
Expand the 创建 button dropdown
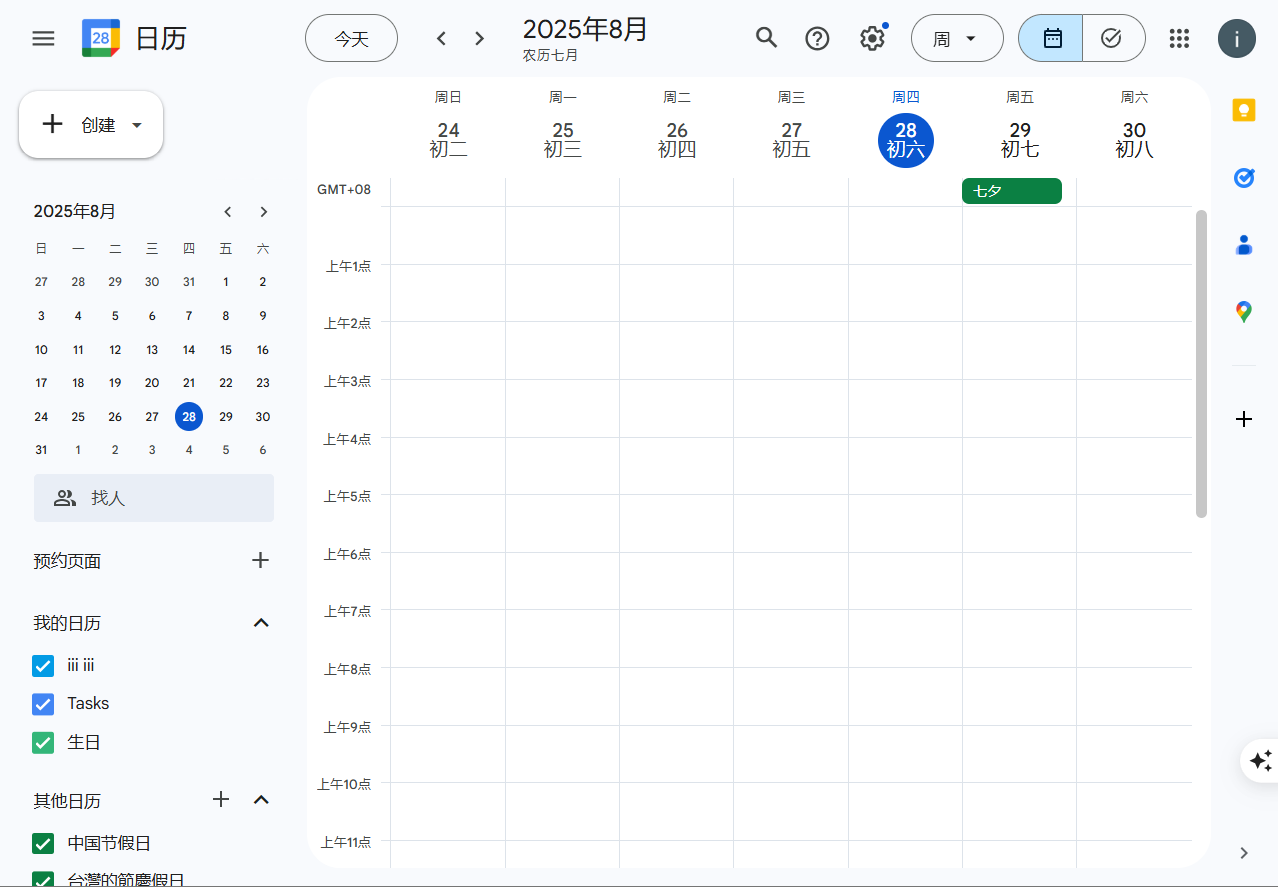tap(137, 125)
